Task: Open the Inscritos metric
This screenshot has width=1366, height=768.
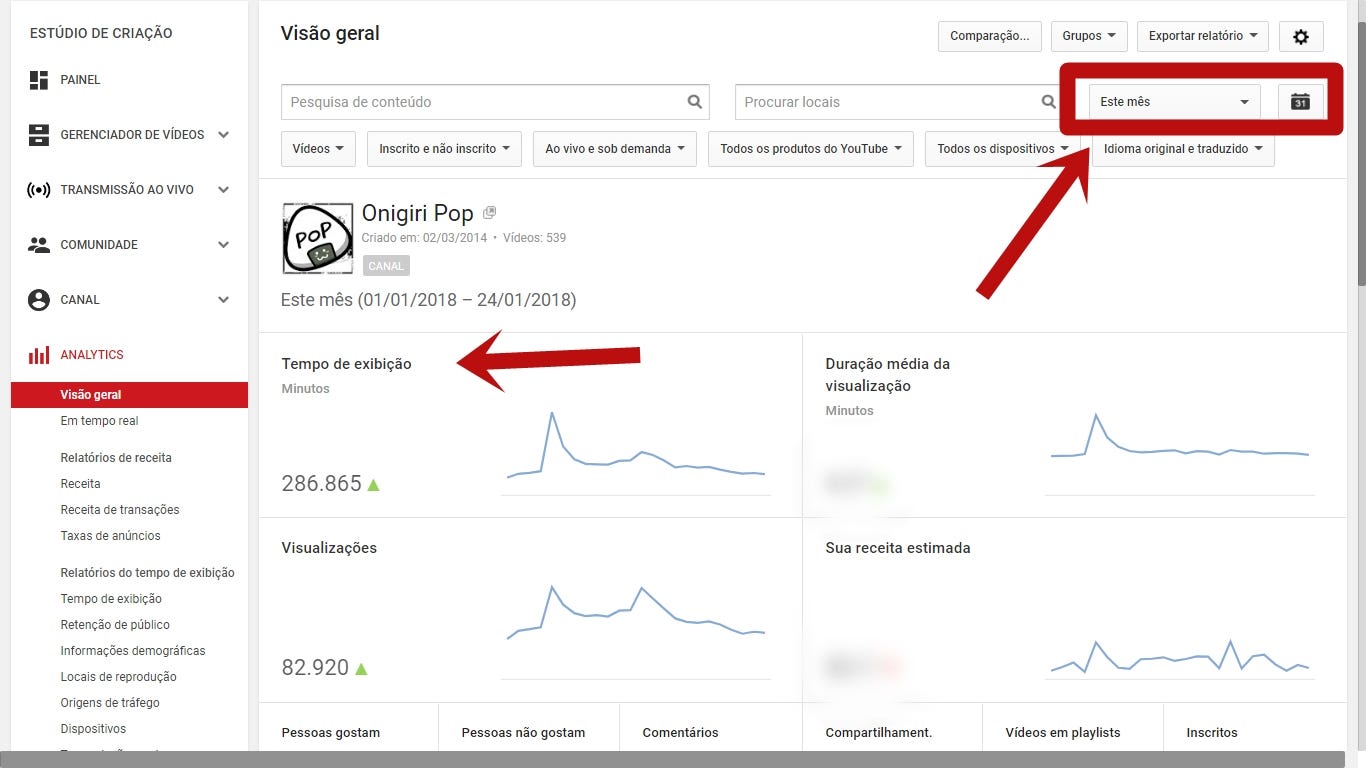Action: point(1212,733)
